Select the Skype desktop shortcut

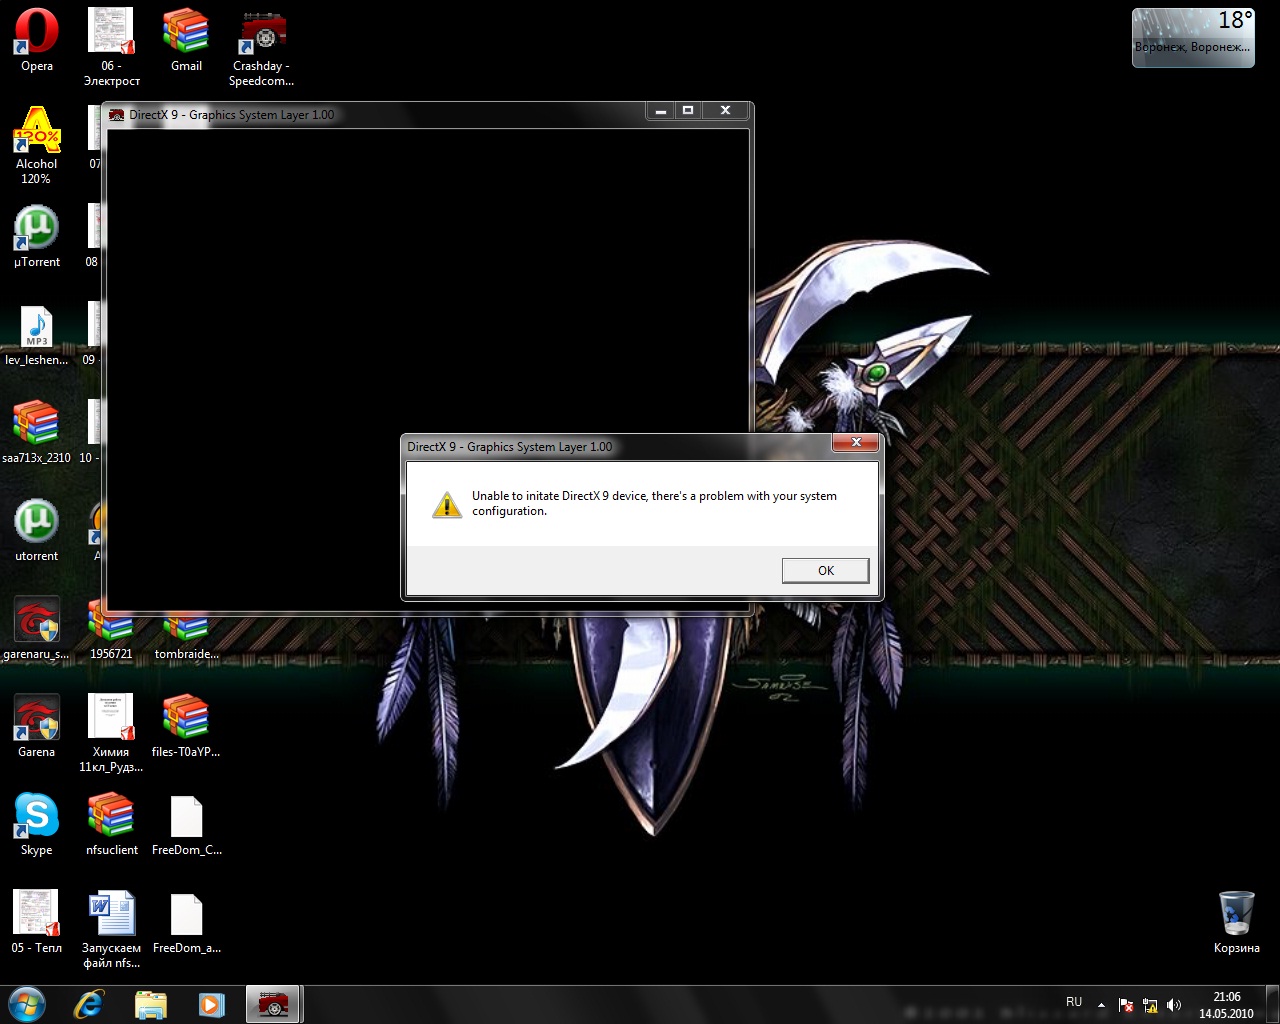click(37, 824)
